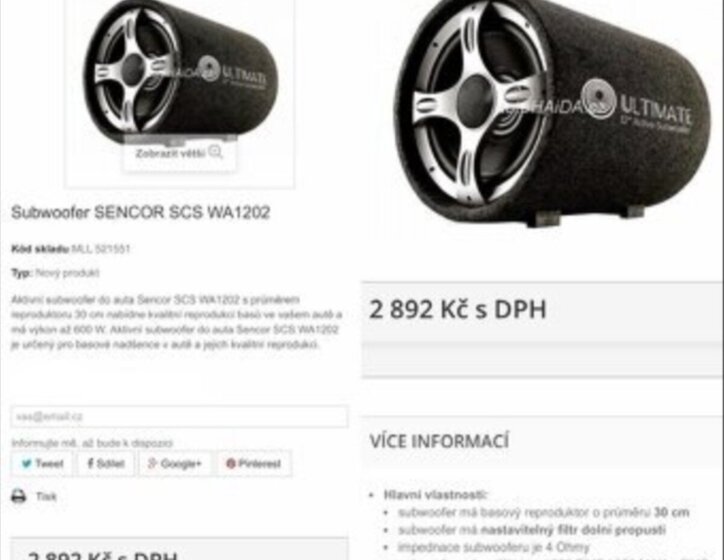
Task: Focus the email notification input field
Action: [180, 417]
